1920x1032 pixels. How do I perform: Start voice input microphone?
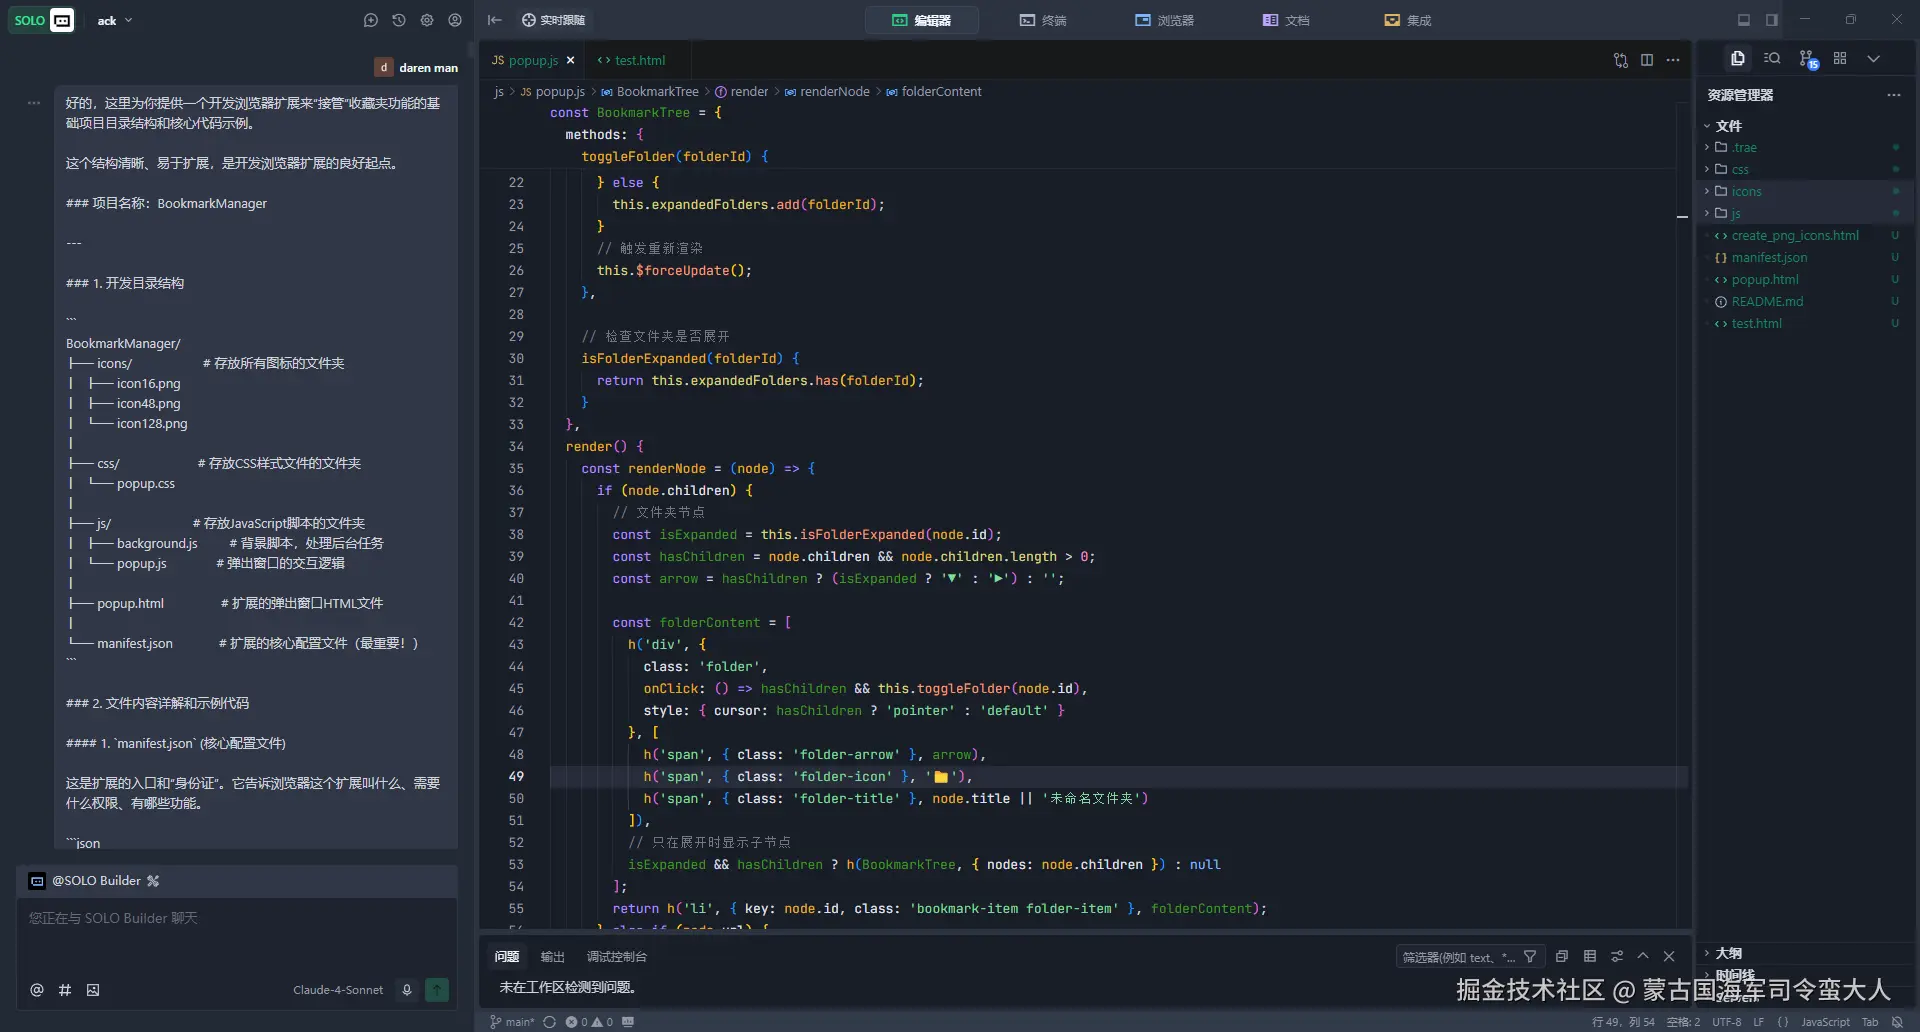point(407,990)
